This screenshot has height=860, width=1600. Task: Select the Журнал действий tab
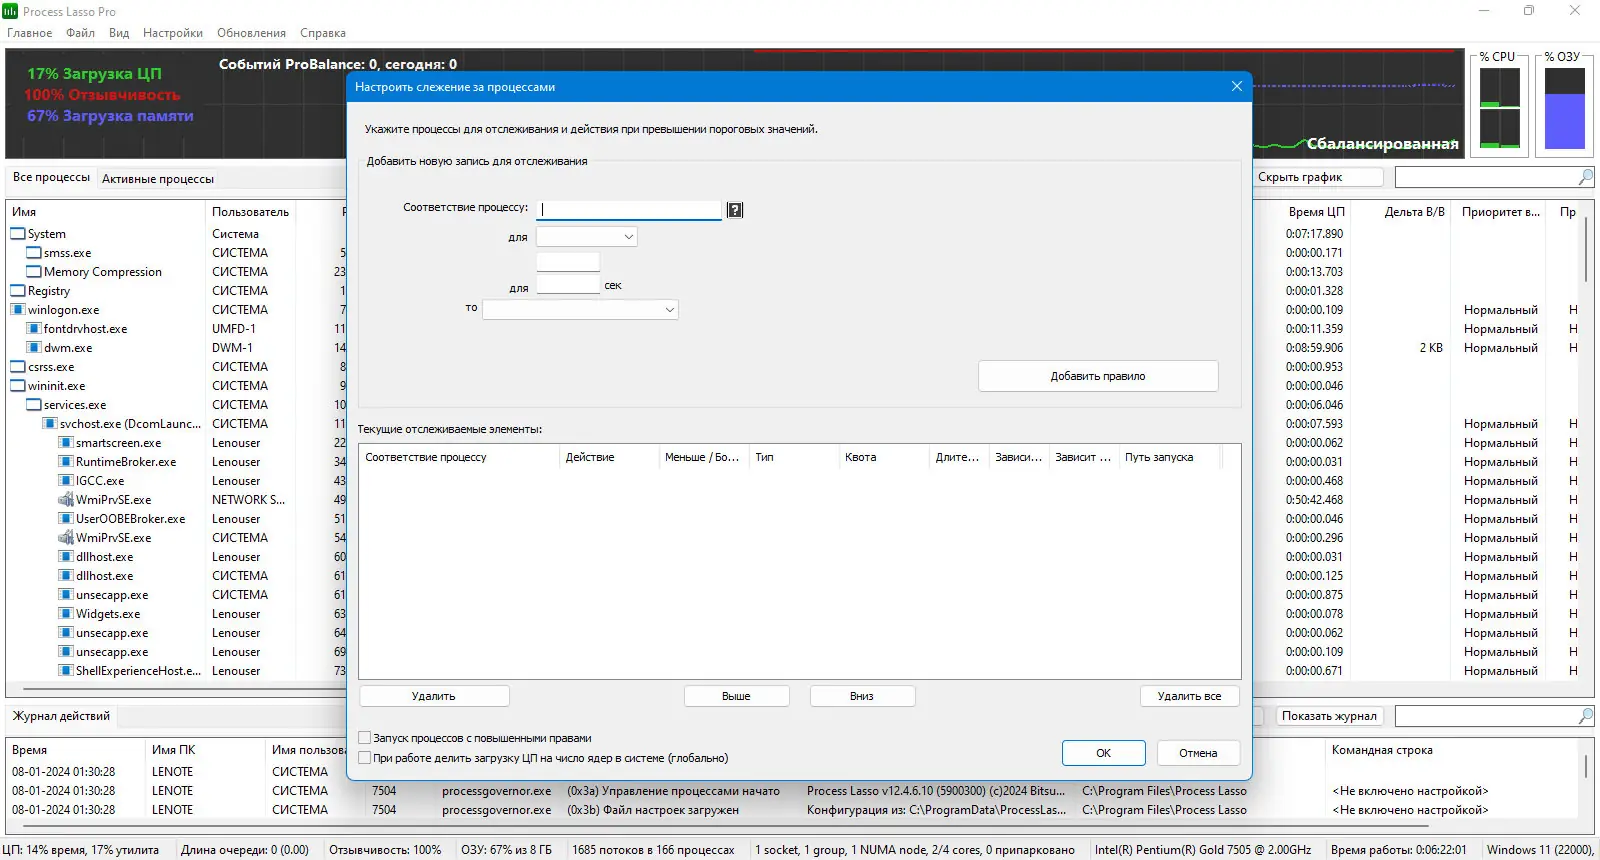pos(61,716)
